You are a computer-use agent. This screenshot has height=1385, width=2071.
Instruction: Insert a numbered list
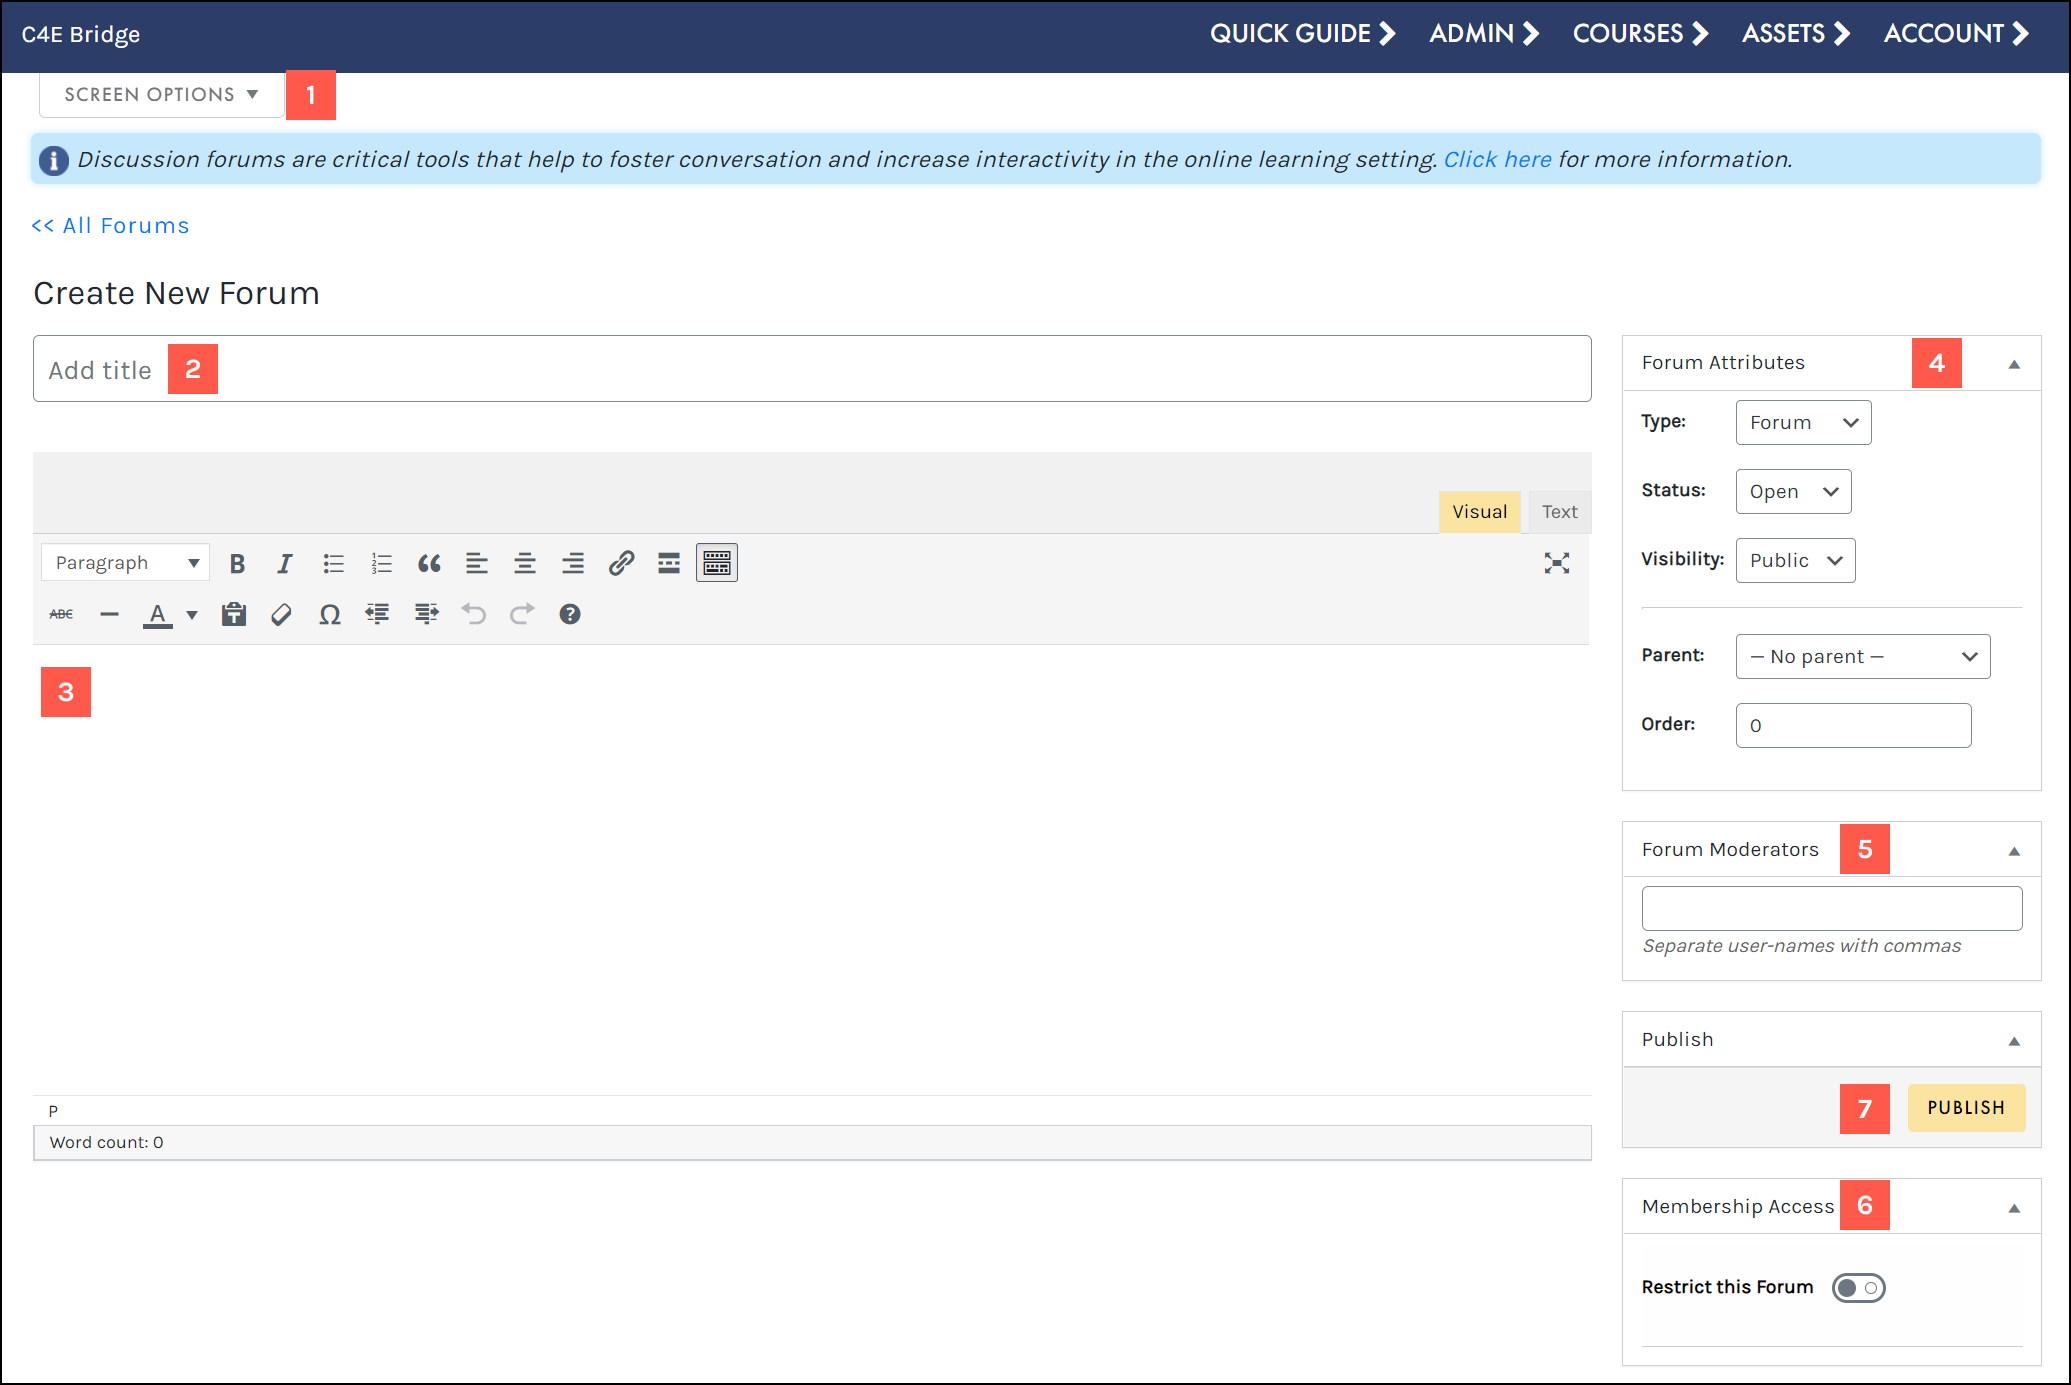(x=381, y=563)
